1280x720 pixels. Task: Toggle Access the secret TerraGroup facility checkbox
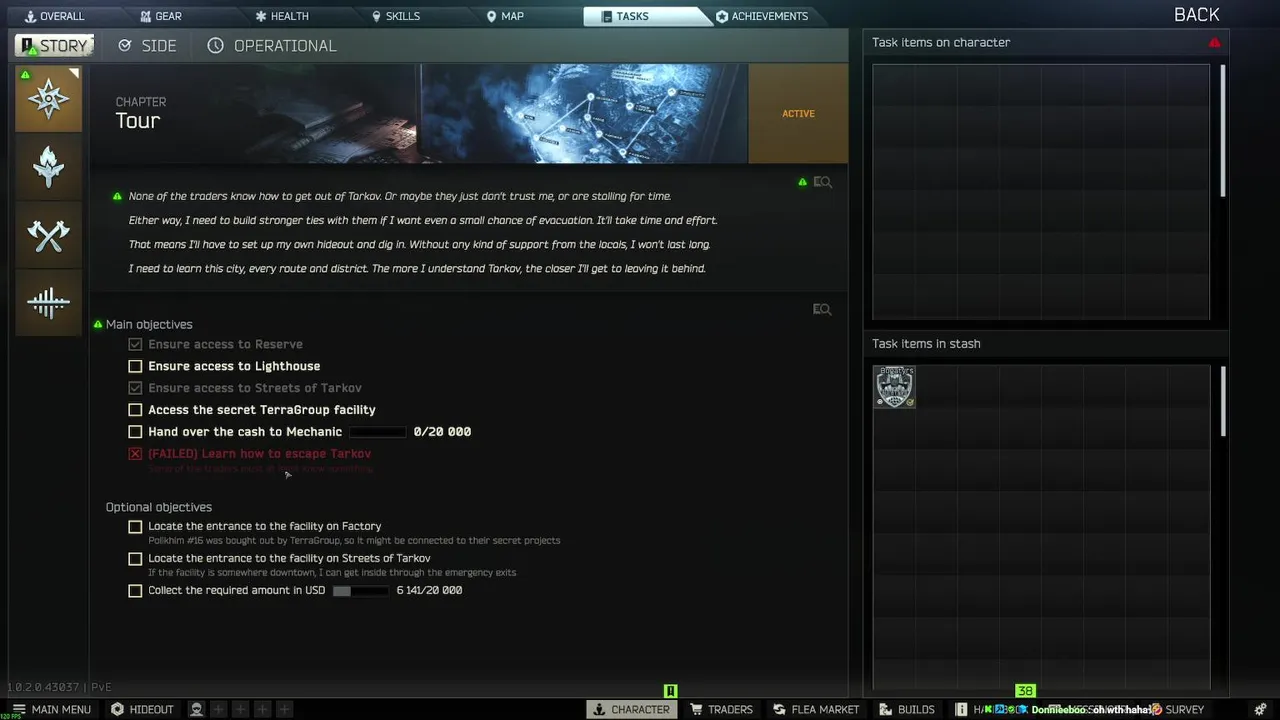tap(135, 410)
